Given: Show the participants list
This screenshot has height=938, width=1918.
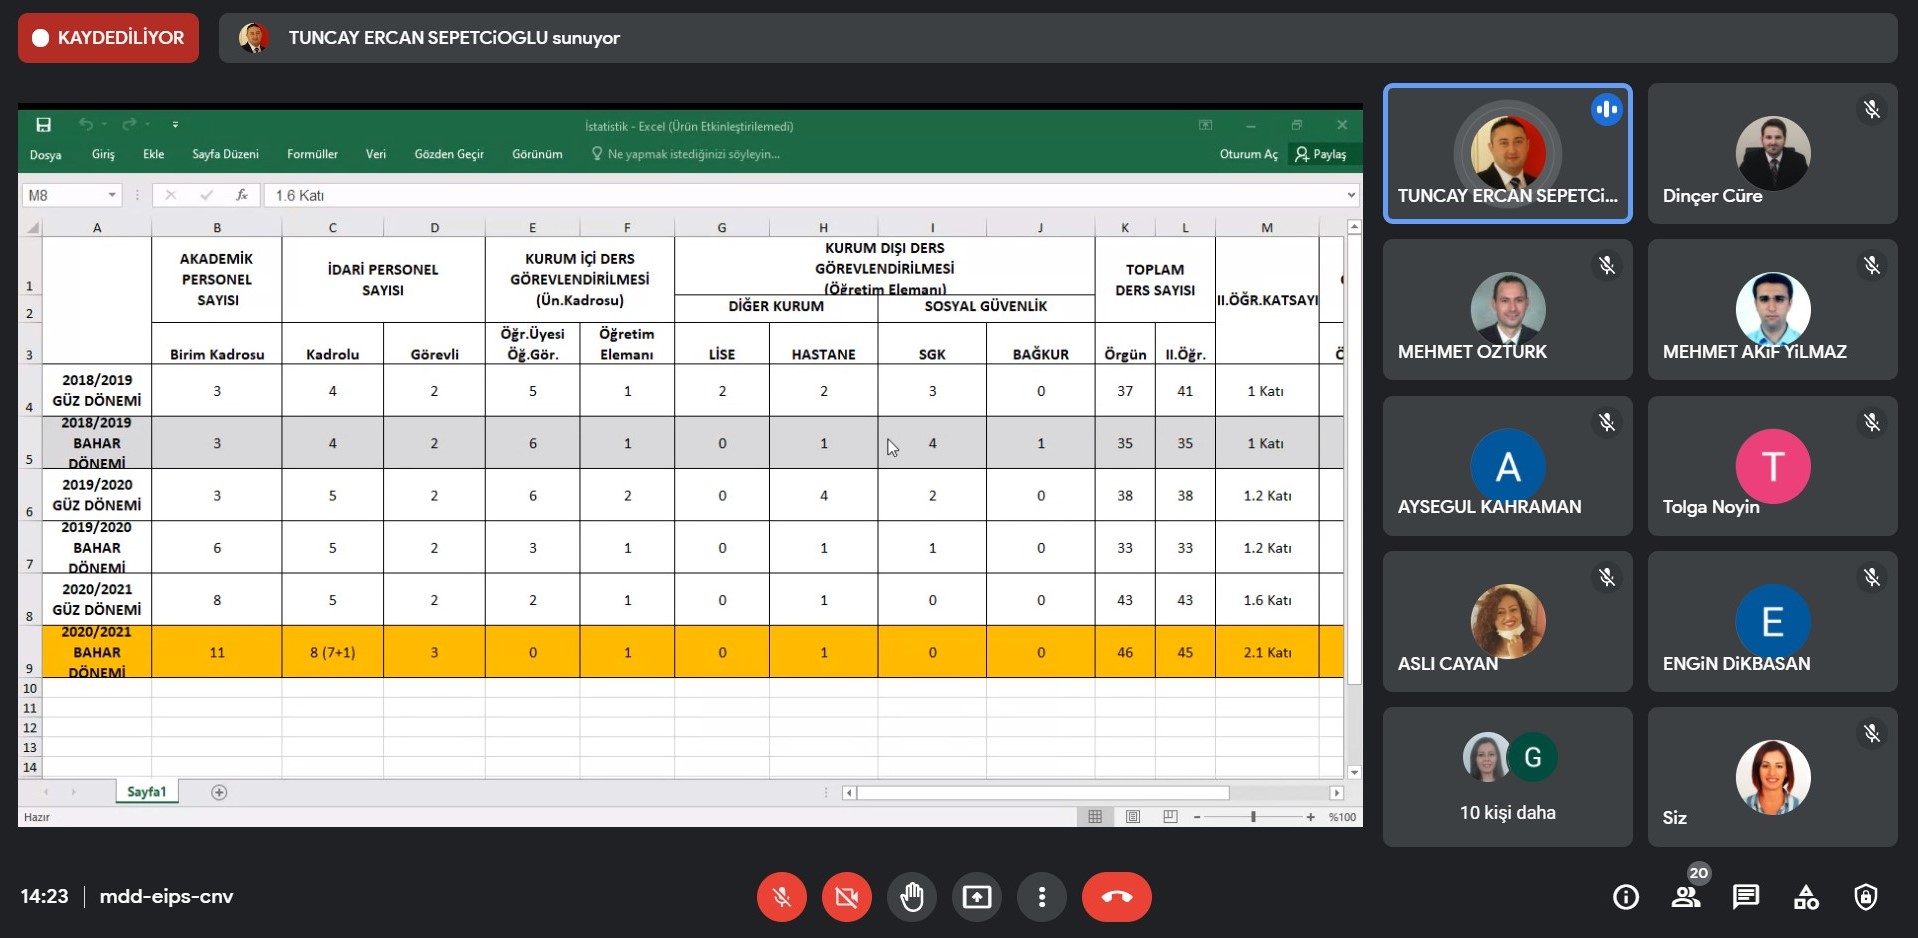Looking at the screenshot, I should click(x=1686, y=897).
